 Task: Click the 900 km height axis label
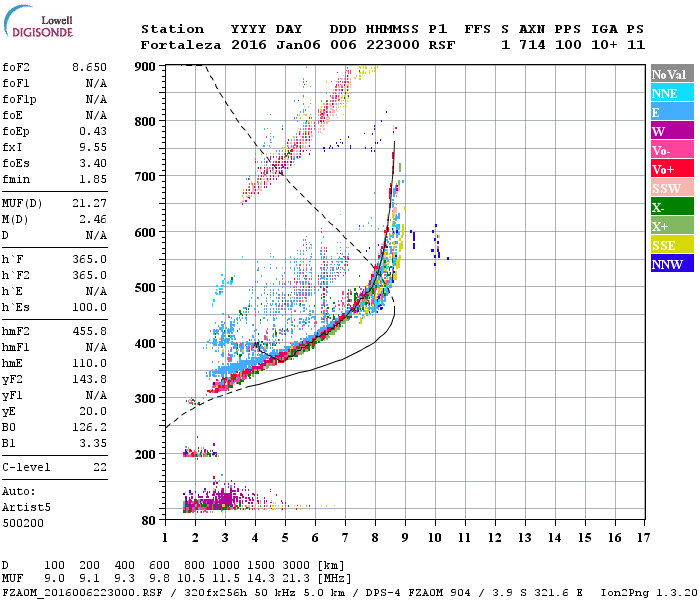pos(145,67)
